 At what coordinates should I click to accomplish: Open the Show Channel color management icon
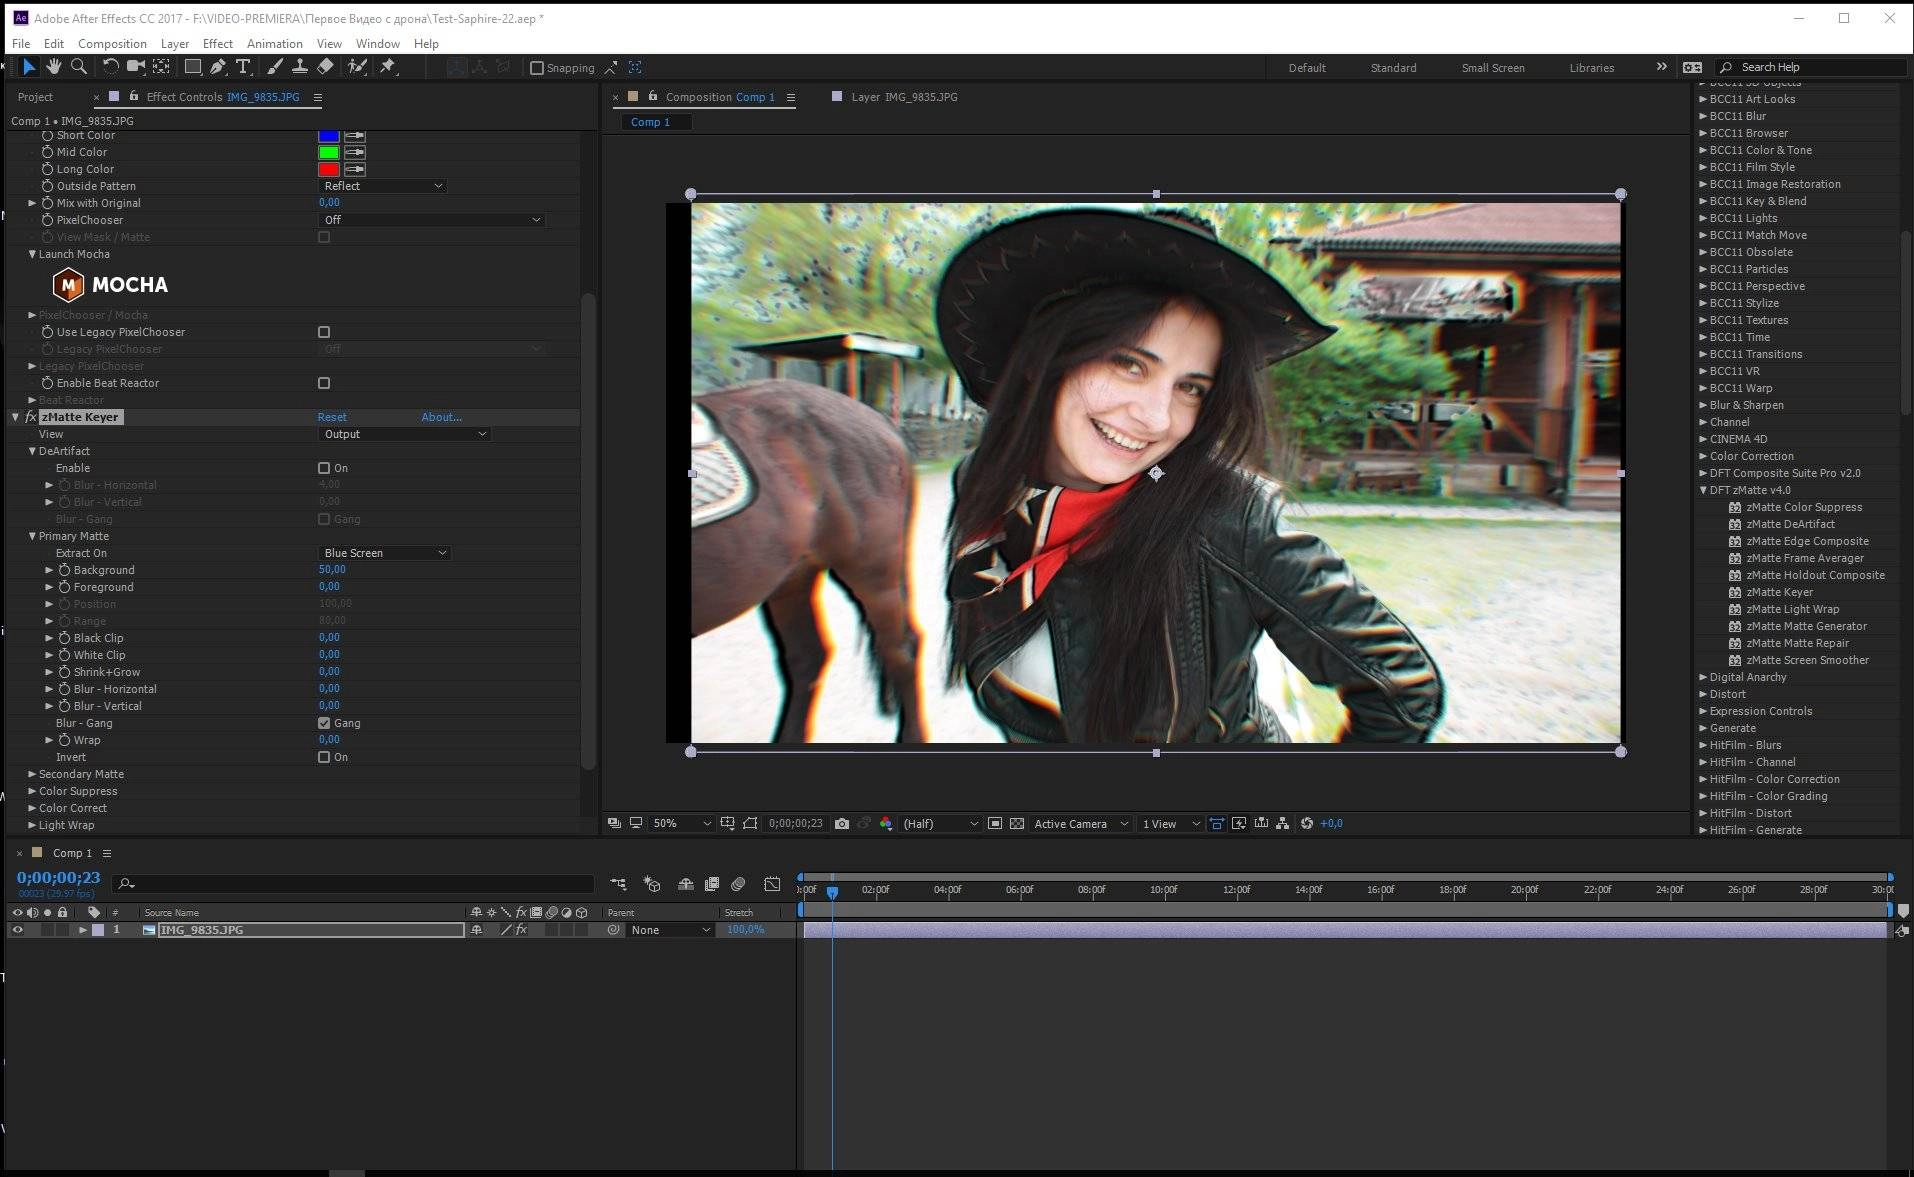coord(886,824)
